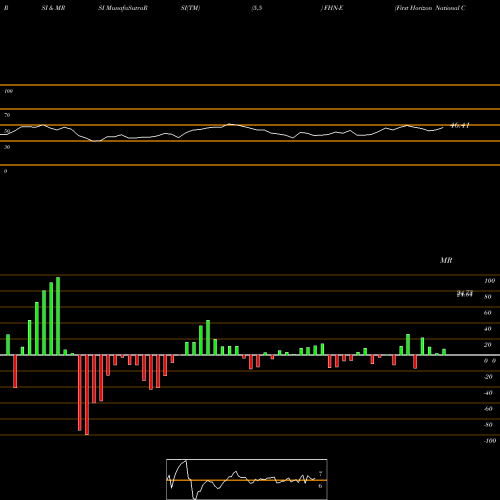Image resolution: width=500 pixels, height=500 pixels.
Task: Click the 100 label on the RSI left axis
Action: 8,91
